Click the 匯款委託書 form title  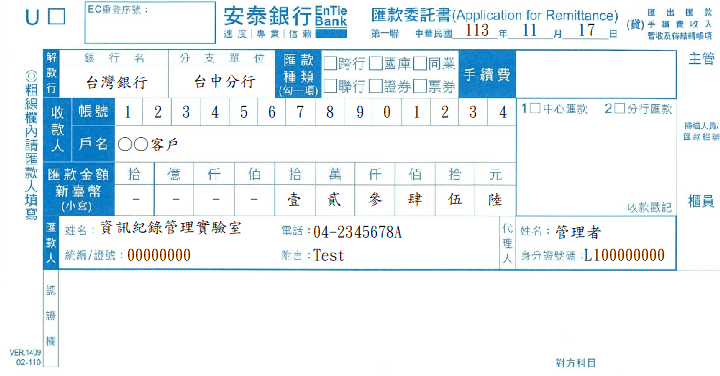coord(495,16)
